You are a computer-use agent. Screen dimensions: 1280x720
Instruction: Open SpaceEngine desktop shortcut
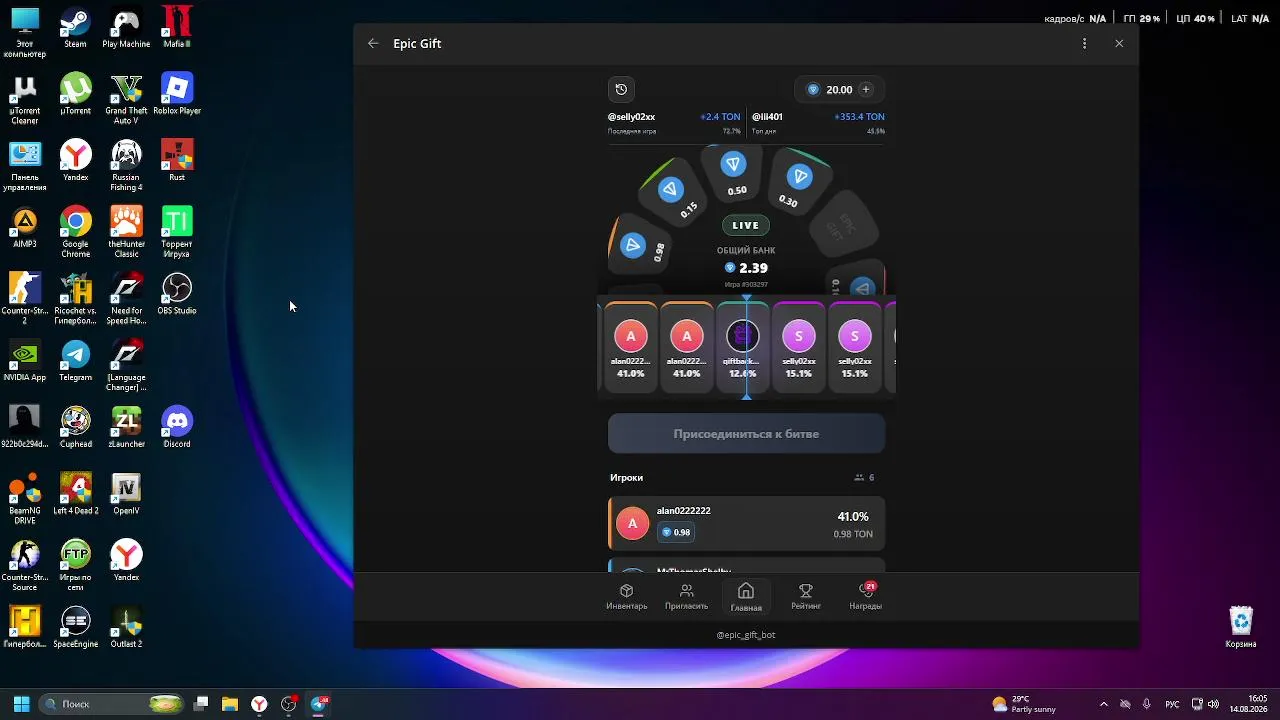click(x=75, y=628)
